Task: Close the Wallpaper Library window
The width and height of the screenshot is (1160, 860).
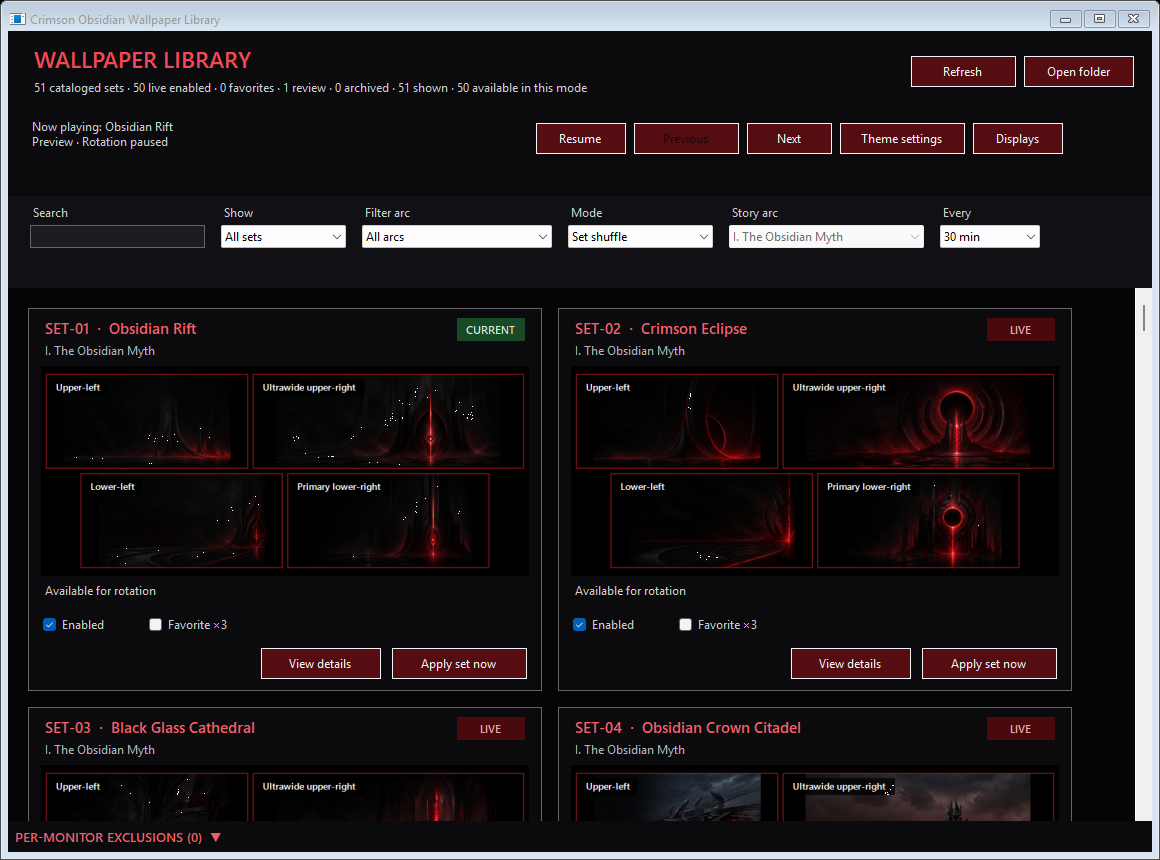Action: point(1133,19)
